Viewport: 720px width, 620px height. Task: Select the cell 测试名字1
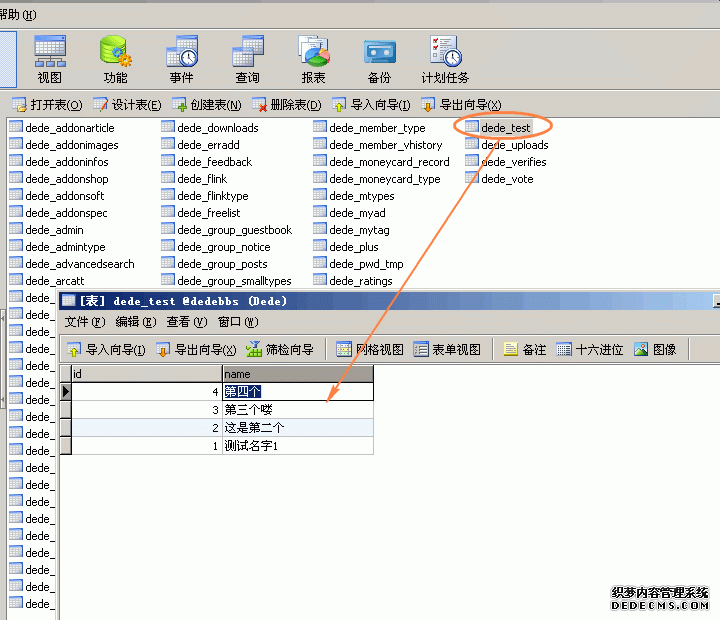[298, 446]
